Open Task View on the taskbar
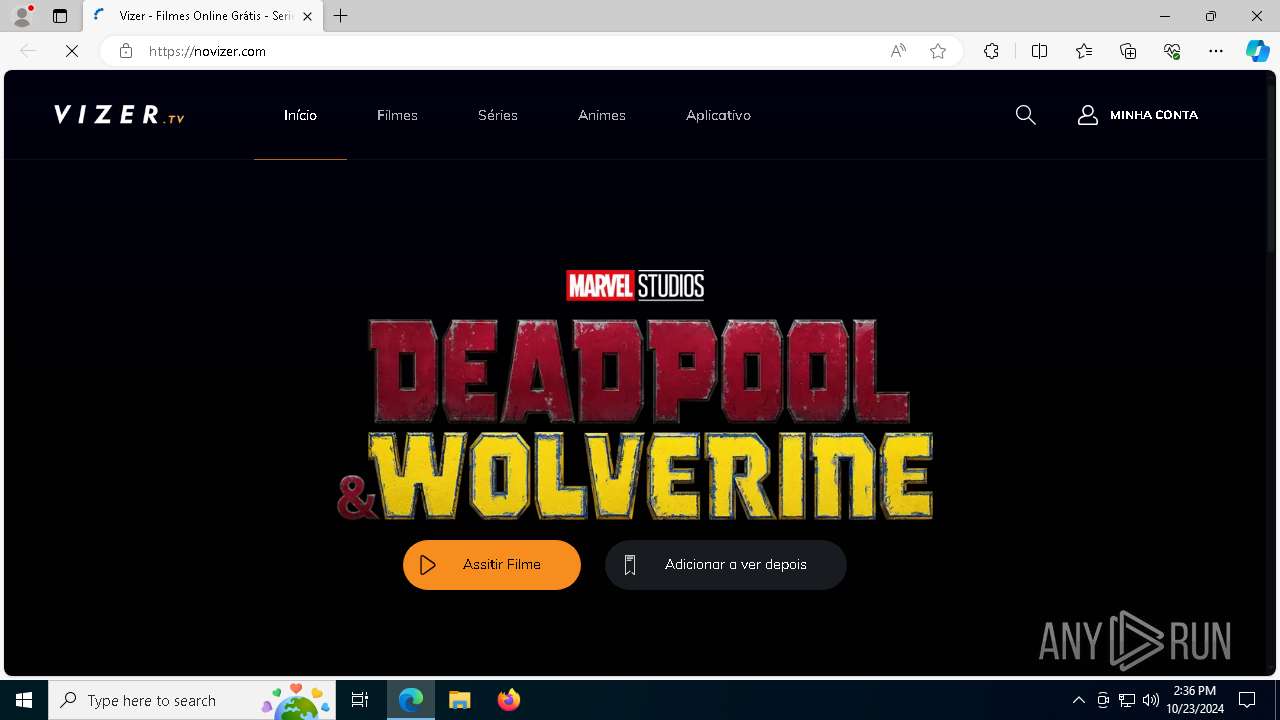The width and height of the screenshot is (1280, 720). (360, 700)
